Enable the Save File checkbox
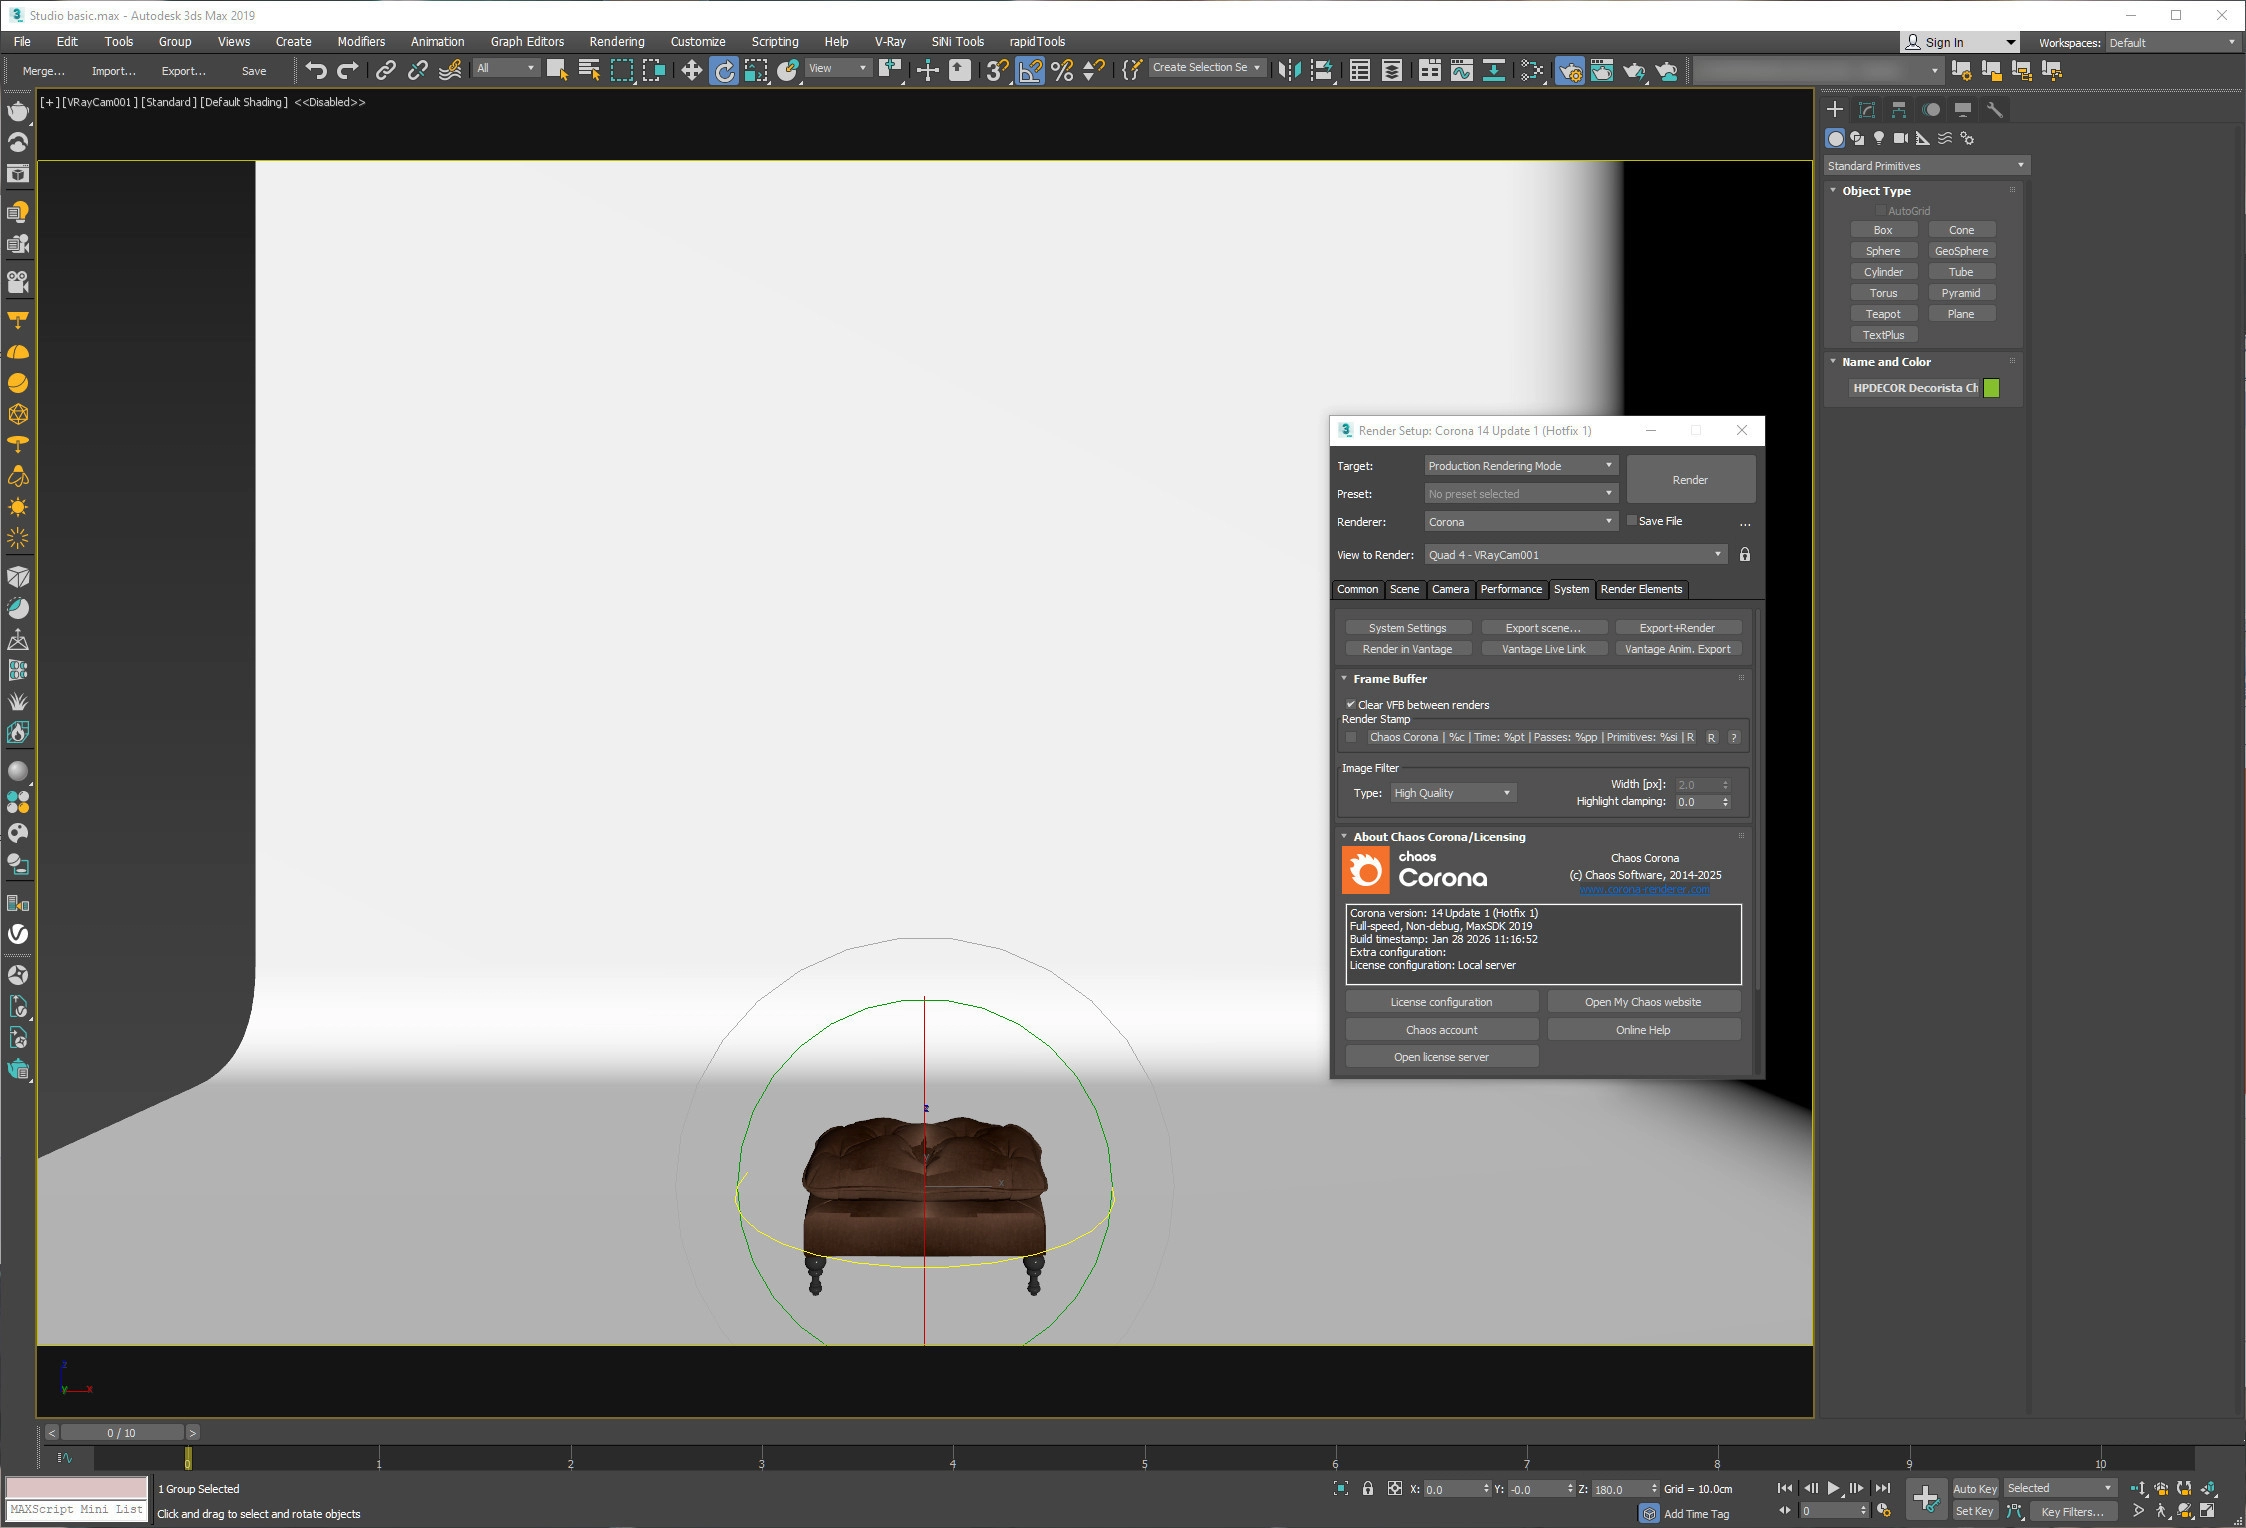Viewport: 2246px width, 1528px height. pyautogui.click(x=1632, y=520)
